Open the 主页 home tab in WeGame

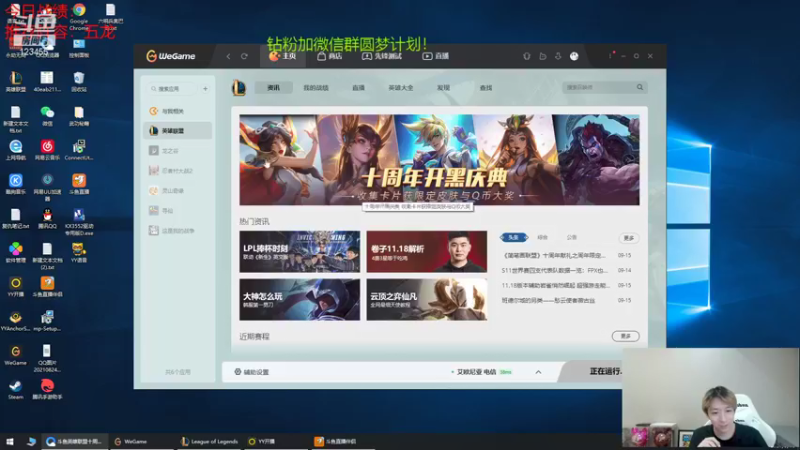pos(283,56)
